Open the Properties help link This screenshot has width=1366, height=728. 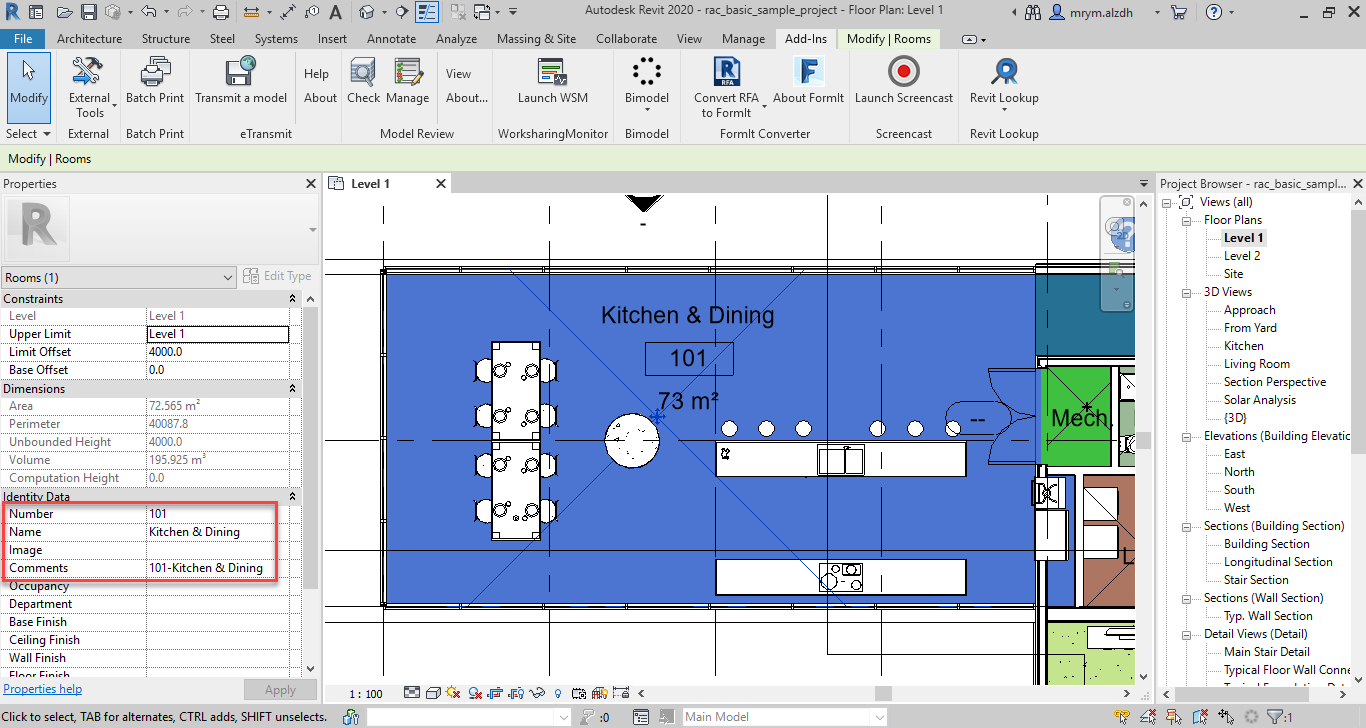(x=43, y=689)
